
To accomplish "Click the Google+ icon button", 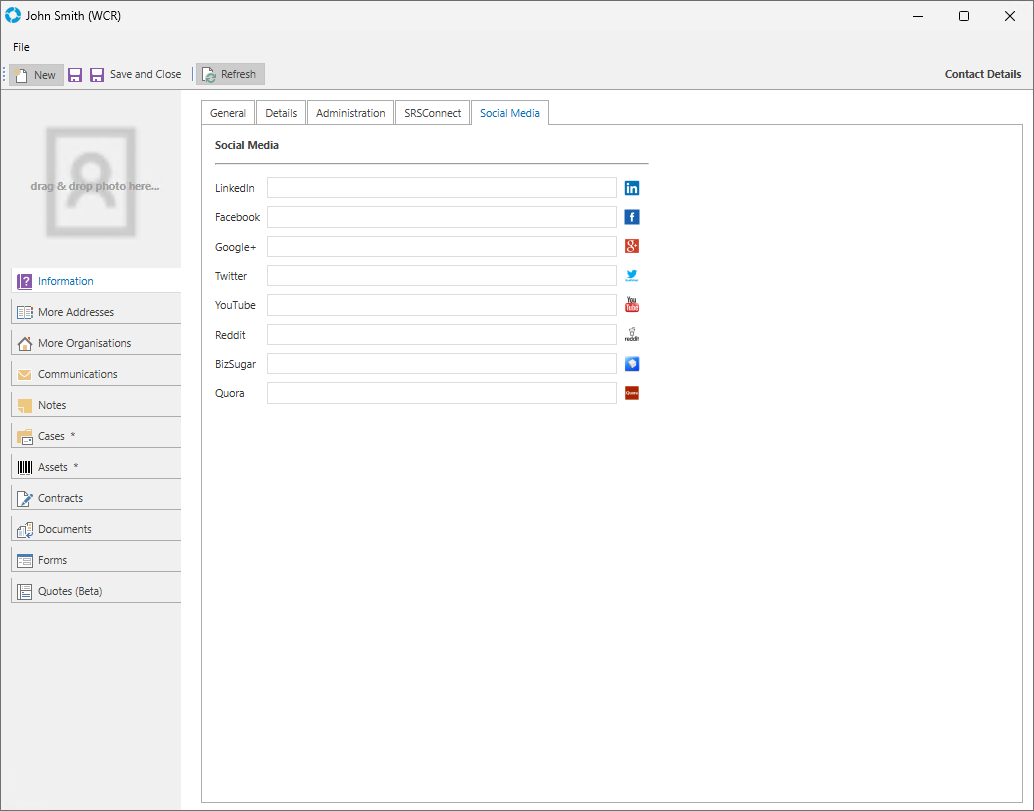I will 631,246.
